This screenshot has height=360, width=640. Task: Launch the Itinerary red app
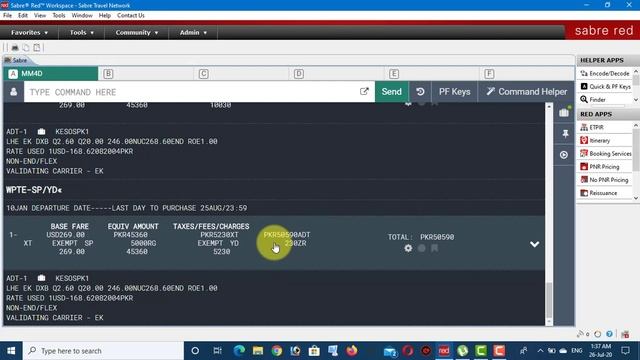click(595, 140)
